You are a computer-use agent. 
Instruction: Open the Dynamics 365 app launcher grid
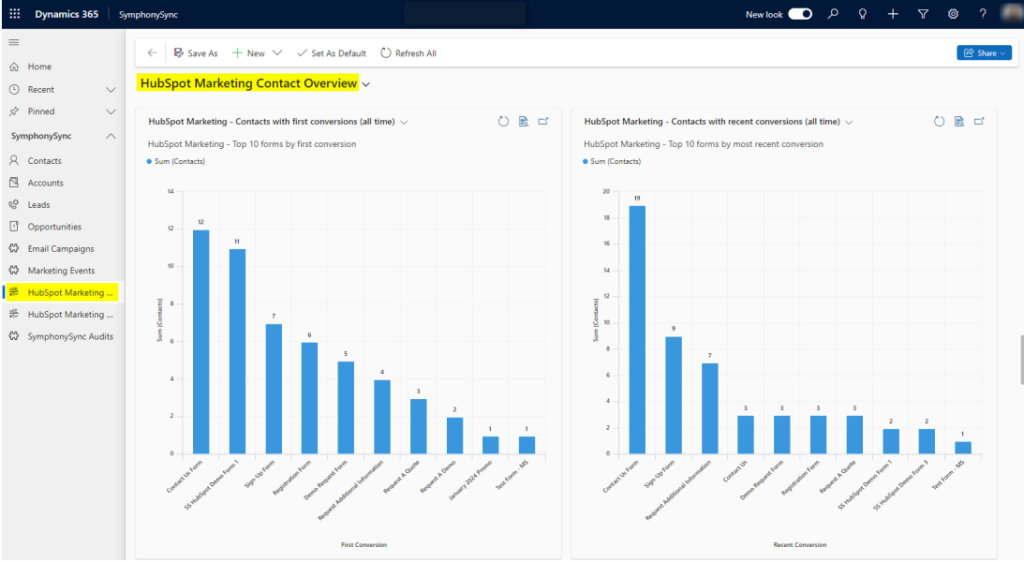[14, 14]
